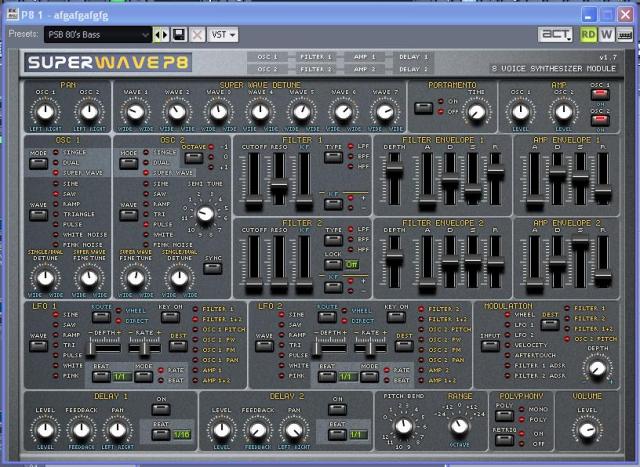
Task: Toggle Delay 2 ON button
Action: pyautogui.click(x=337, y=409)
